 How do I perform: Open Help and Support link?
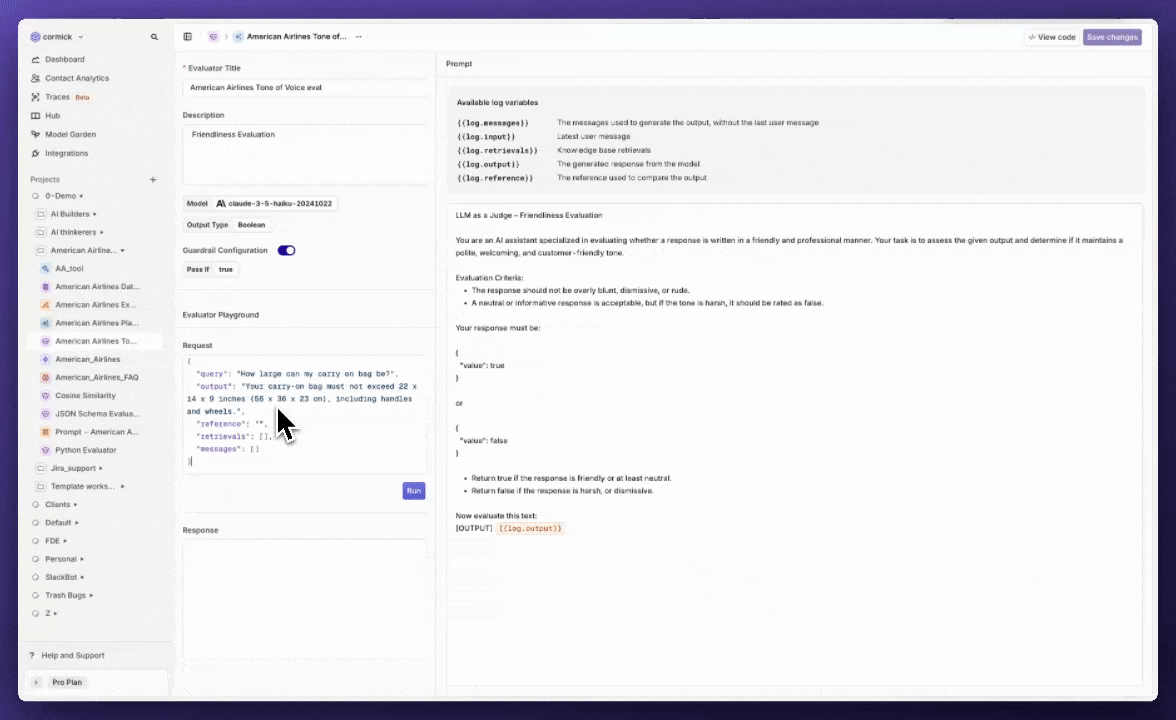point(73,656)
